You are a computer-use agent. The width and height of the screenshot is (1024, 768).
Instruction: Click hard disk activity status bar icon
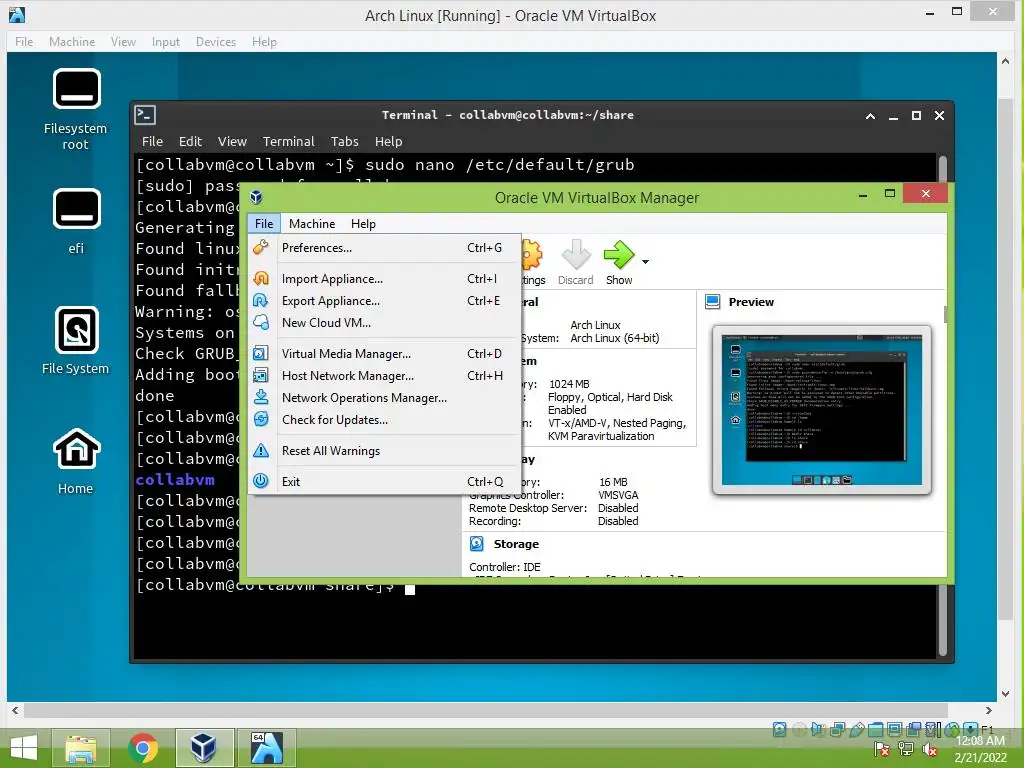[x=779, y=729]
